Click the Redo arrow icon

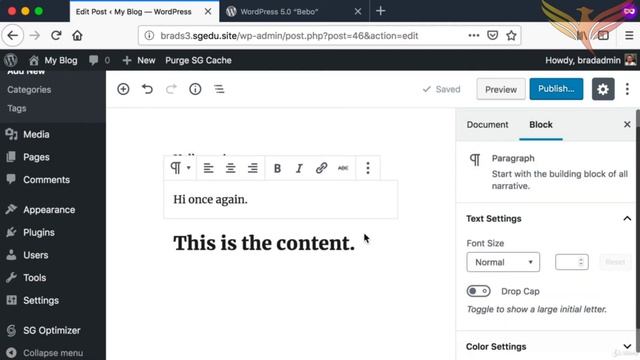coord(171,89)
